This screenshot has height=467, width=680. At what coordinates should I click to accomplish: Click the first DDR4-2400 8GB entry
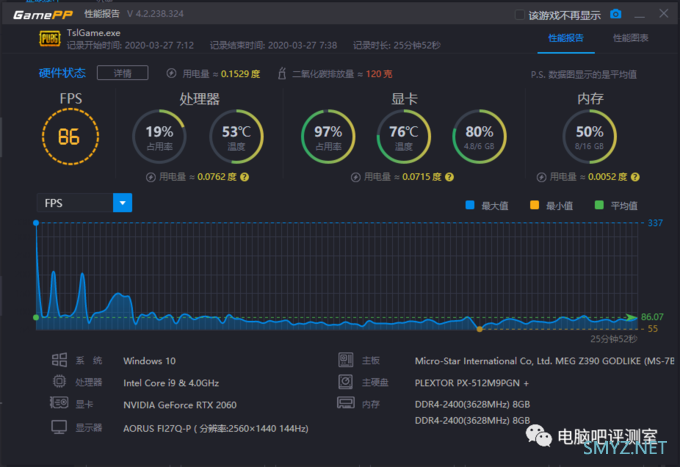472,404
